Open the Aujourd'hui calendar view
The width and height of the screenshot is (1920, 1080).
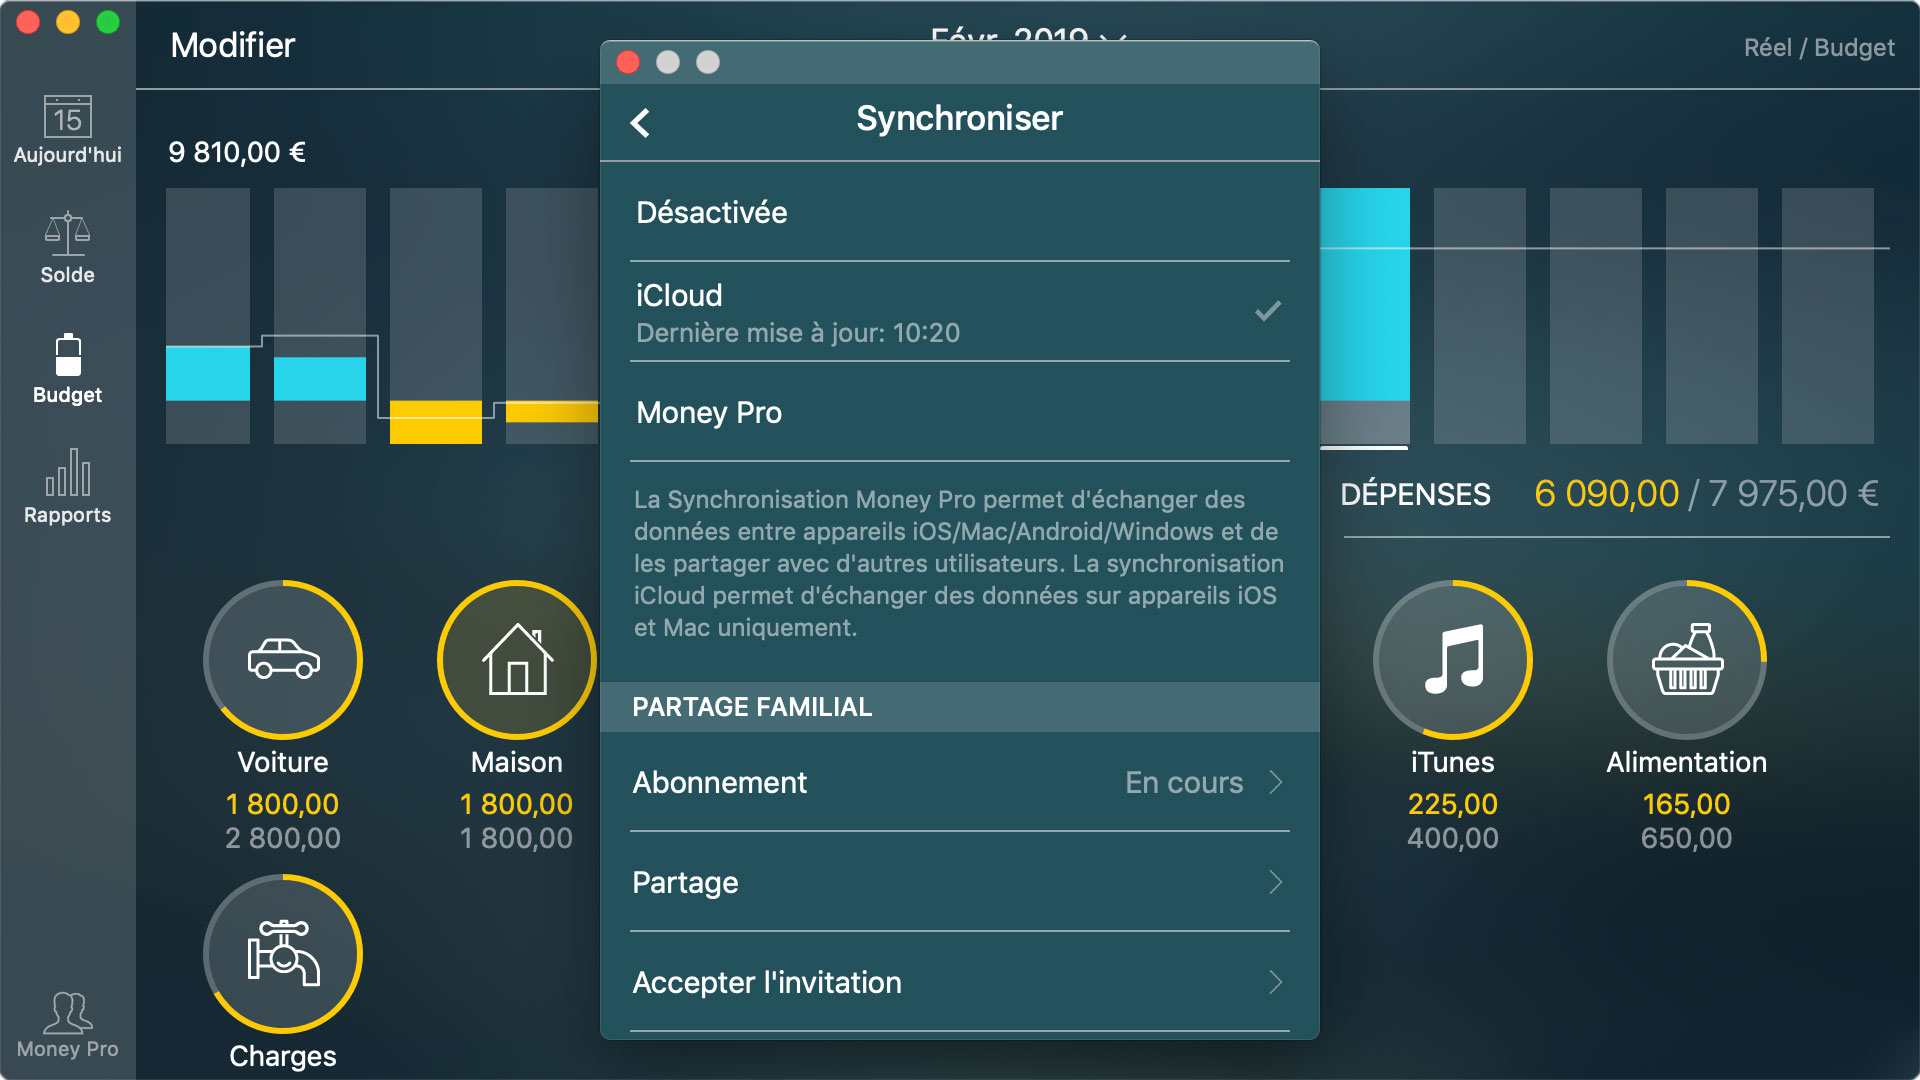point(66,130)
